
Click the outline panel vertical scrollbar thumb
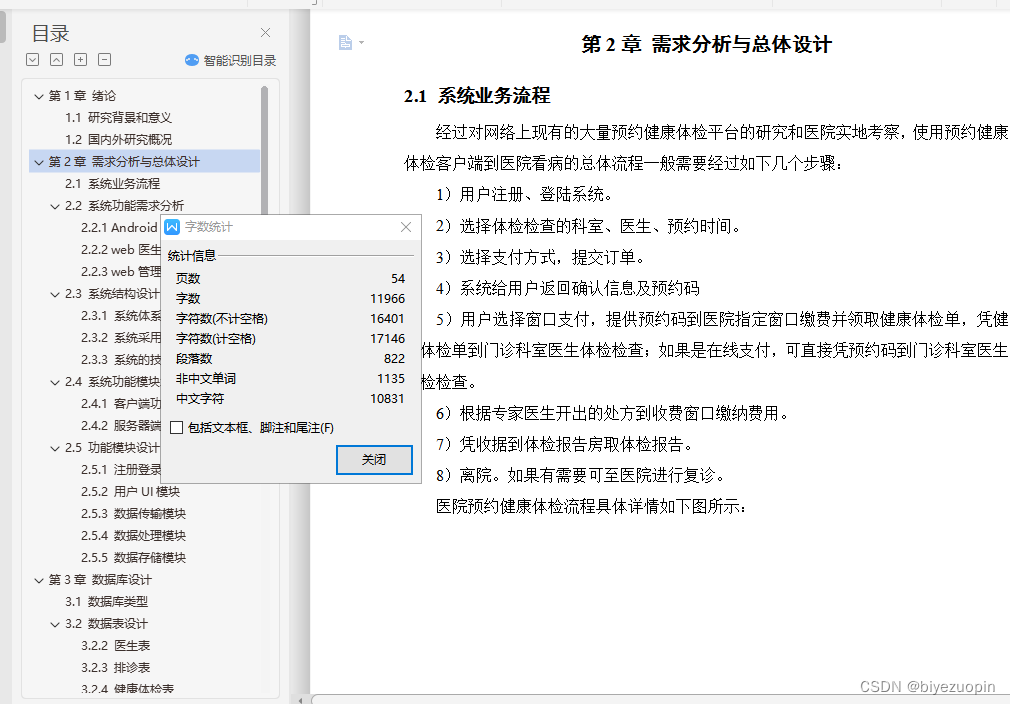[265, 149]
